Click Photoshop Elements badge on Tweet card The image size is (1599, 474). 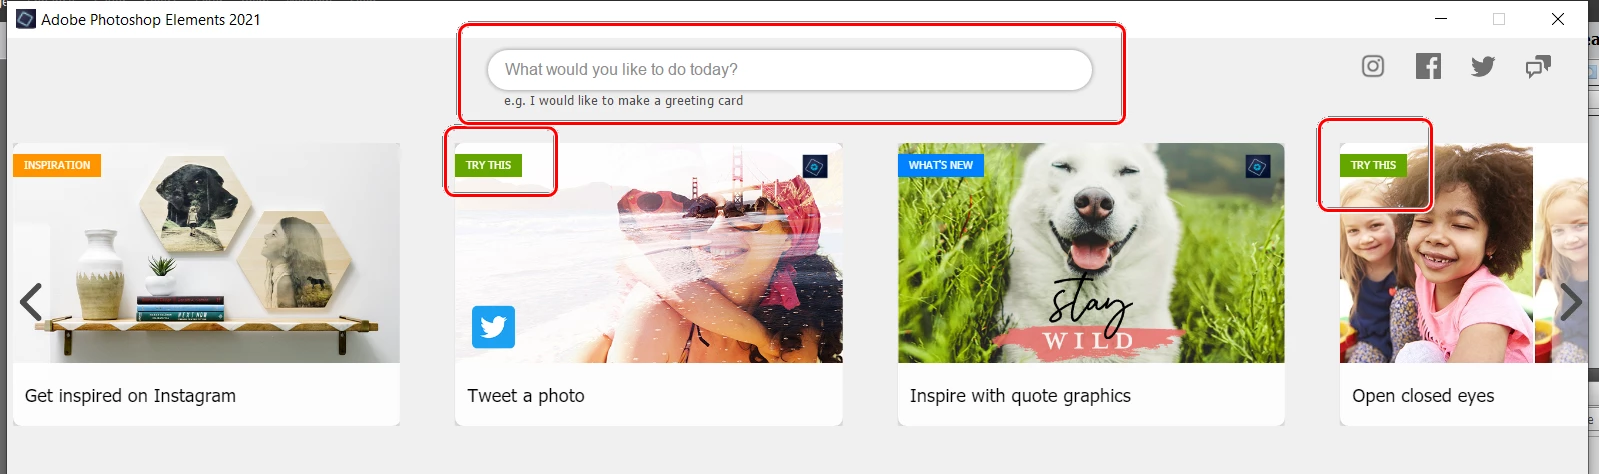tap(815, 166)
